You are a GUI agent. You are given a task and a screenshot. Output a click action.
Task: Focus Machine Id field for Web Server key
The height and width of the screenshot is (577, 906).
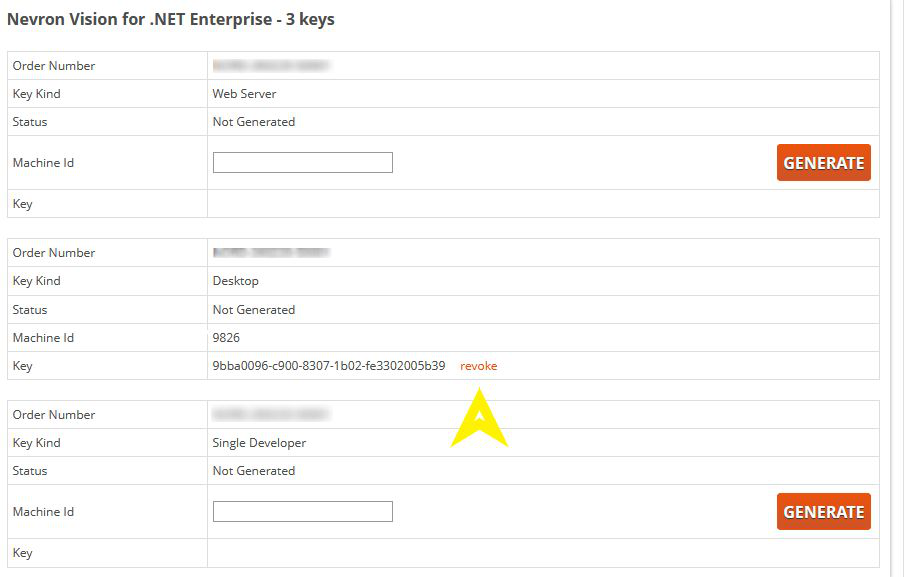pos(302,163)
